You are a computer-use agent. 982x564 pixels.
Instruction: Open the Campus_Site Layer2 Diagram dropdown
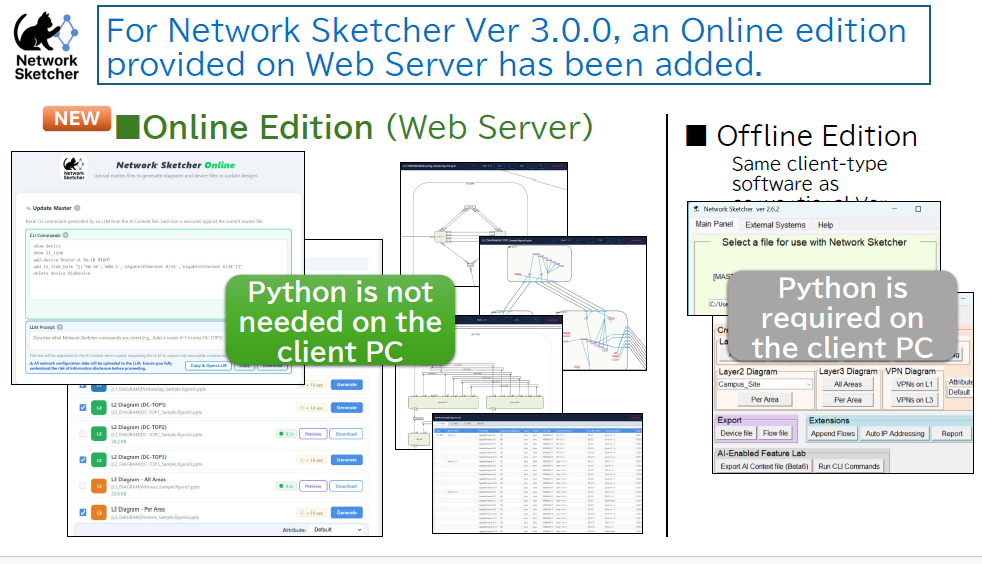(x=765, y=384)
